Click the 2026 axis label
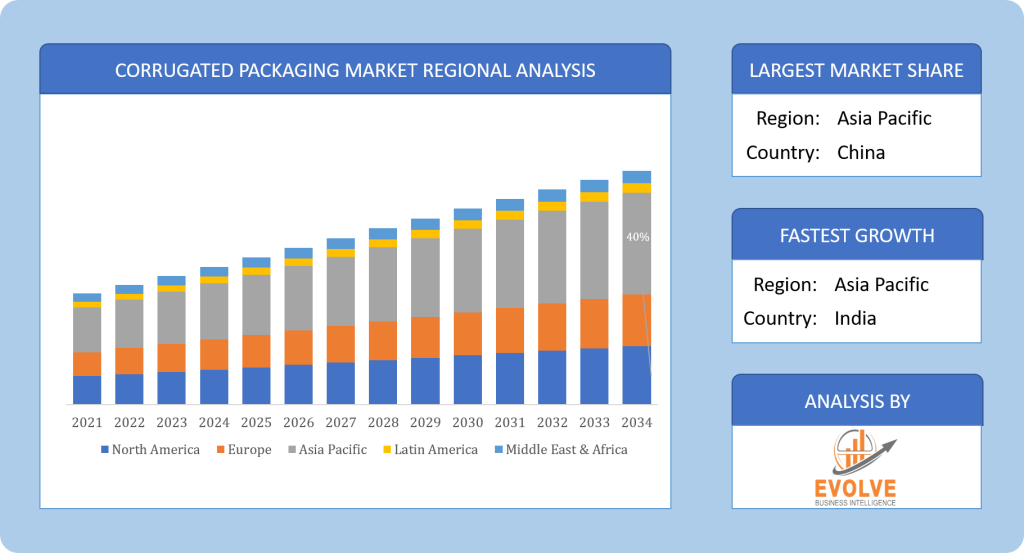Image resolution: width=1024 pixels, height=553 pixels. (298, 422)
